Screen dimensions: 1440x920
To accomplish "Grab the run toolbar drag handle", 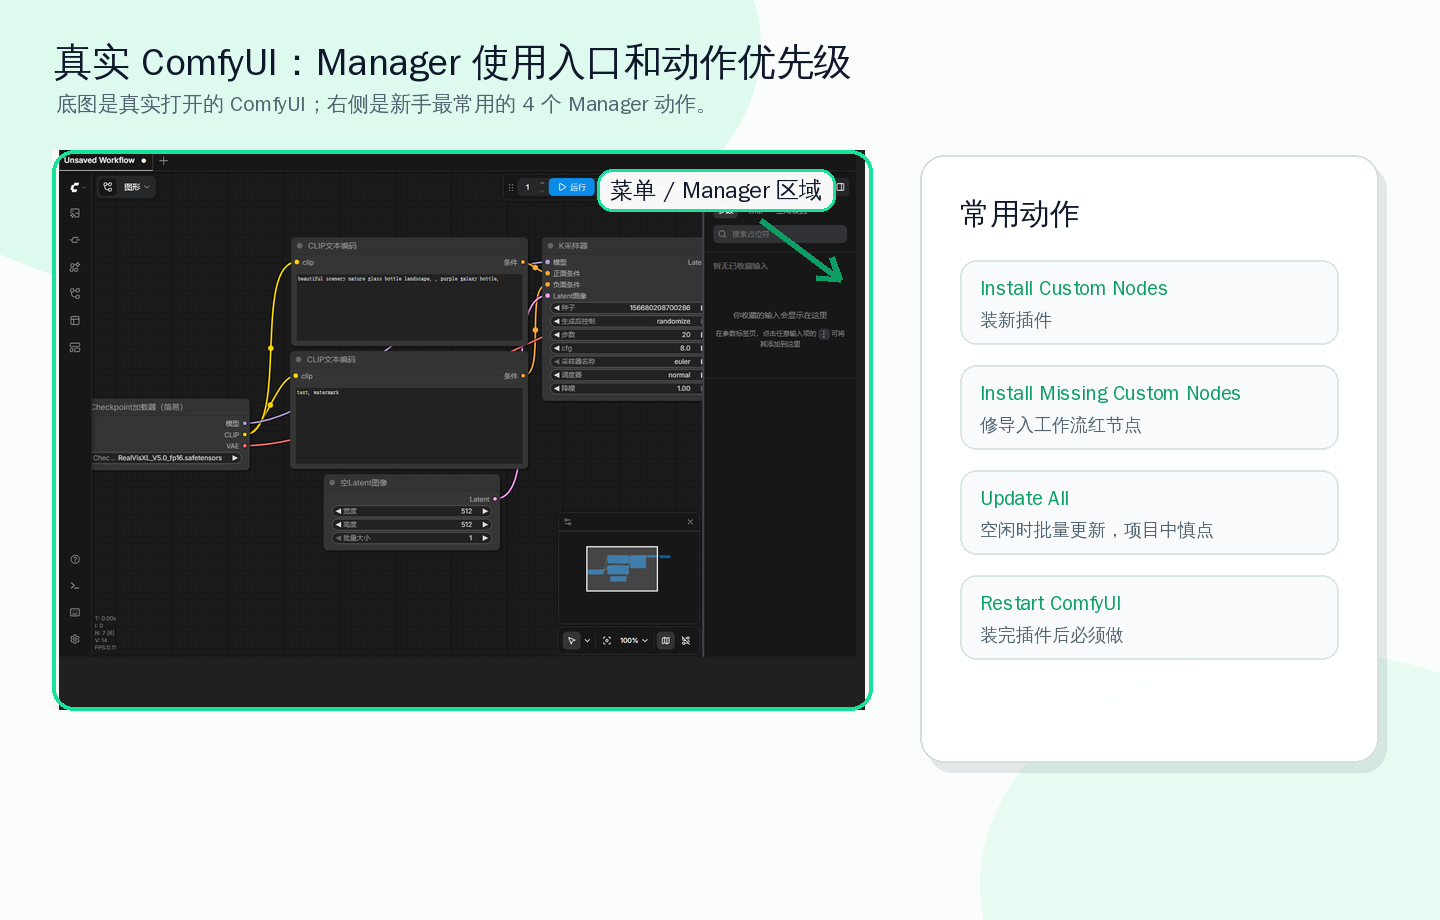I will [x=511, y=187].
